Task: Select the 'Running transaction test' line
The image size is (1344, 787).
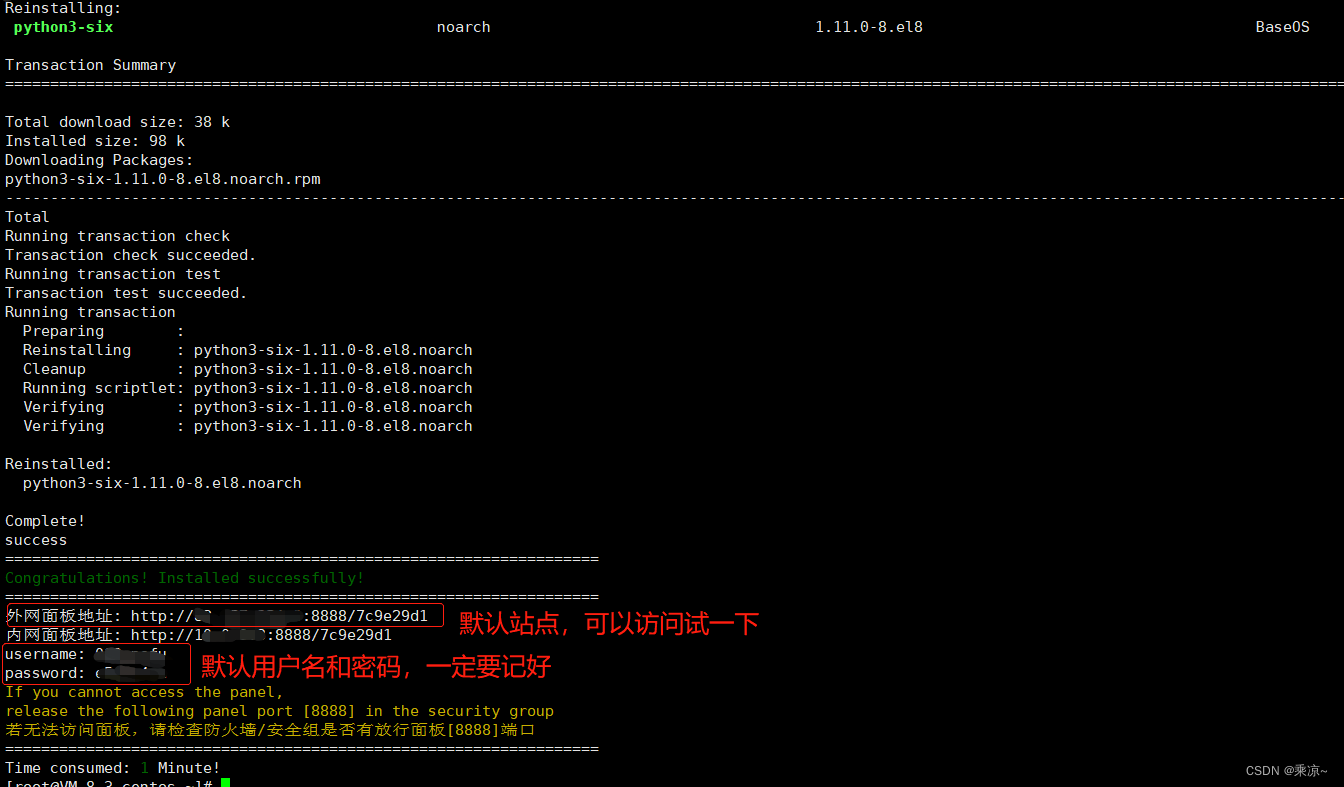Action: point(112,274)
